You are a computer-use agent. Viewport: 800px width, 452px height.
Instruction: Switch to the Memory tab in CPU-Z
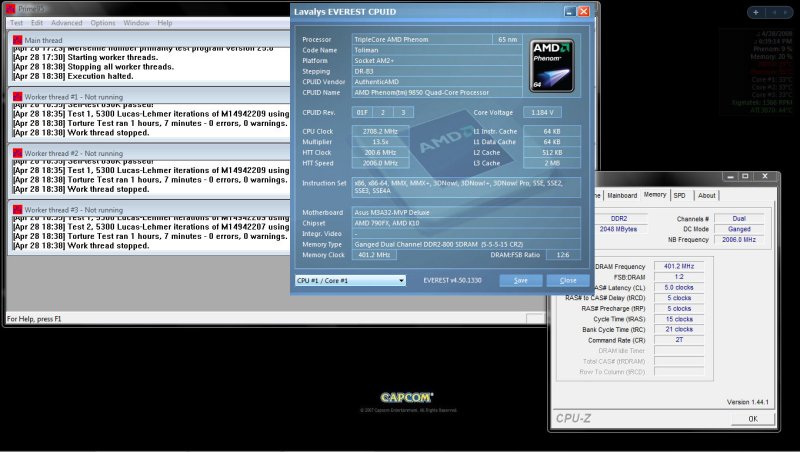click(655, 195)
